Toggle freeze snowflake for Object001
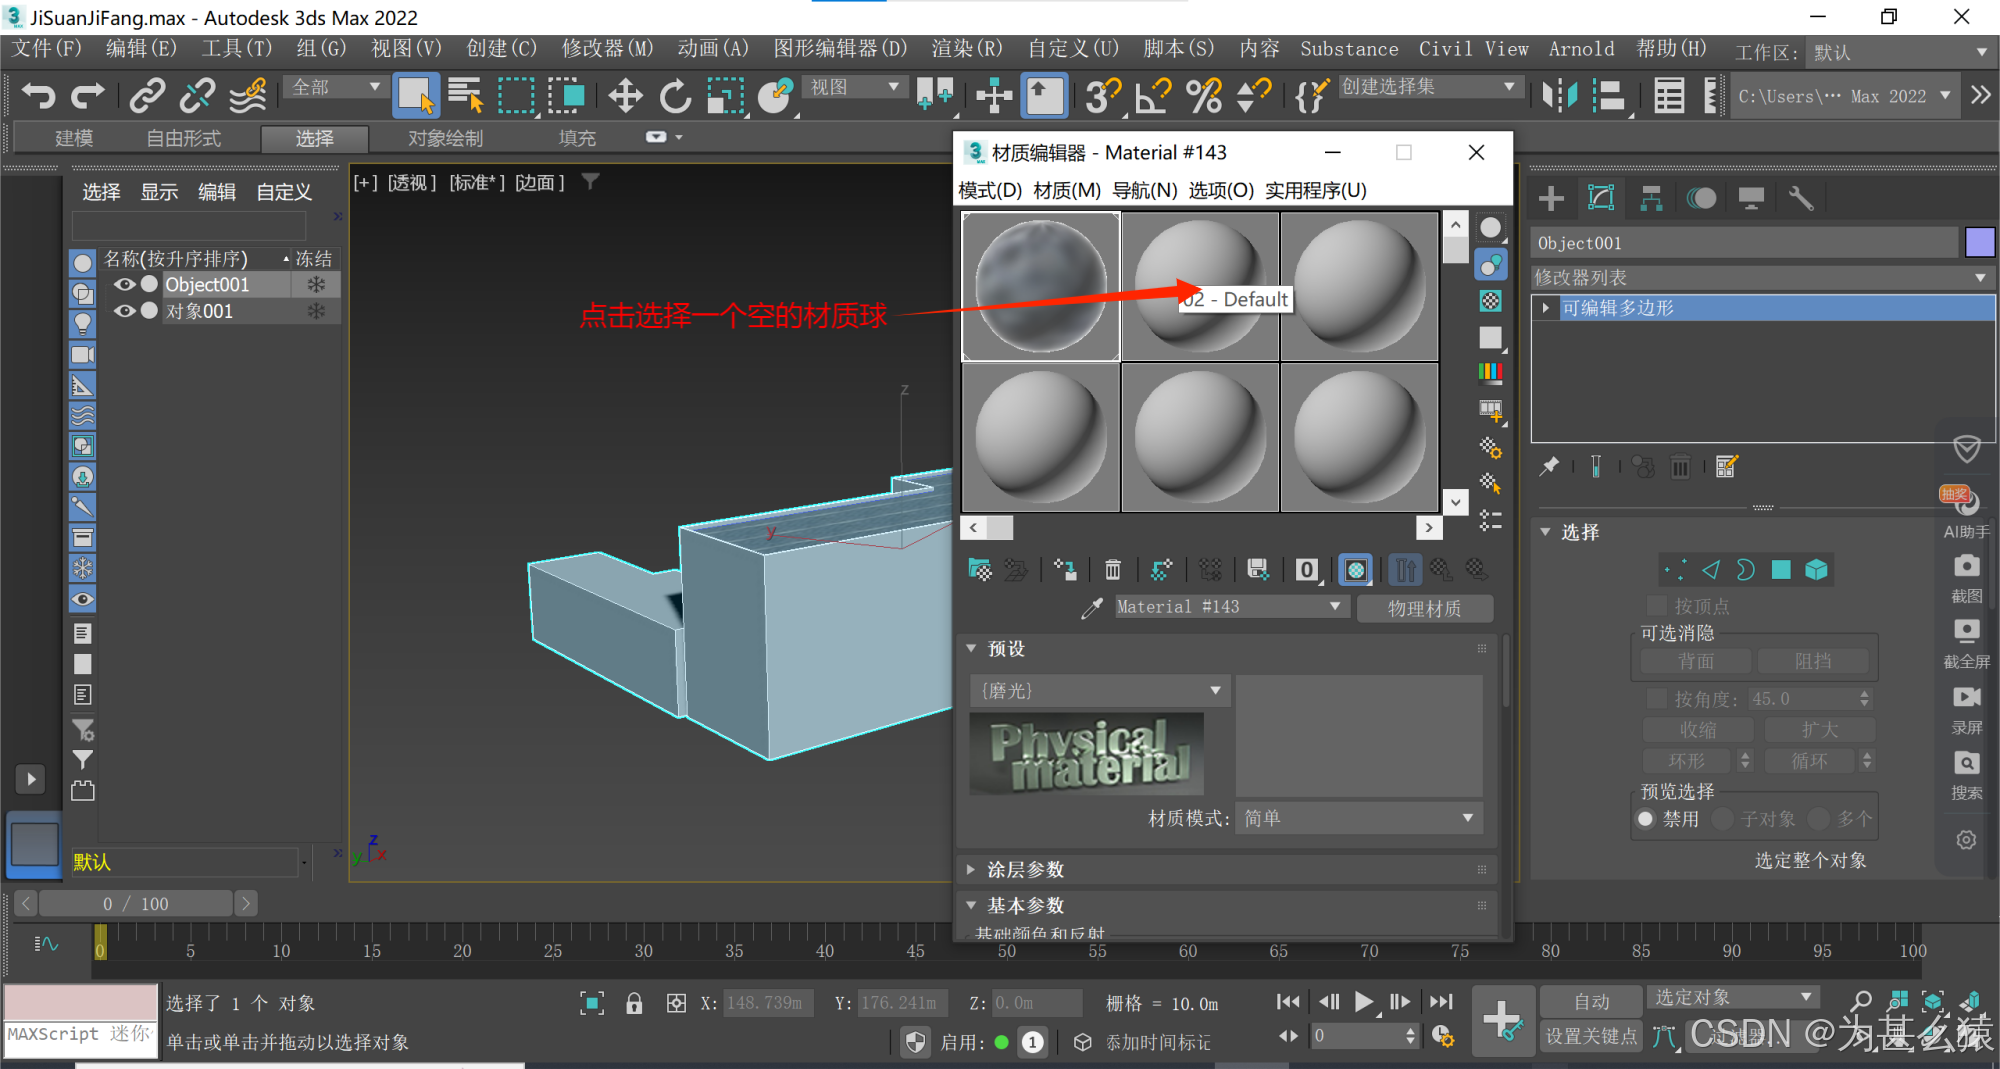 316,285
